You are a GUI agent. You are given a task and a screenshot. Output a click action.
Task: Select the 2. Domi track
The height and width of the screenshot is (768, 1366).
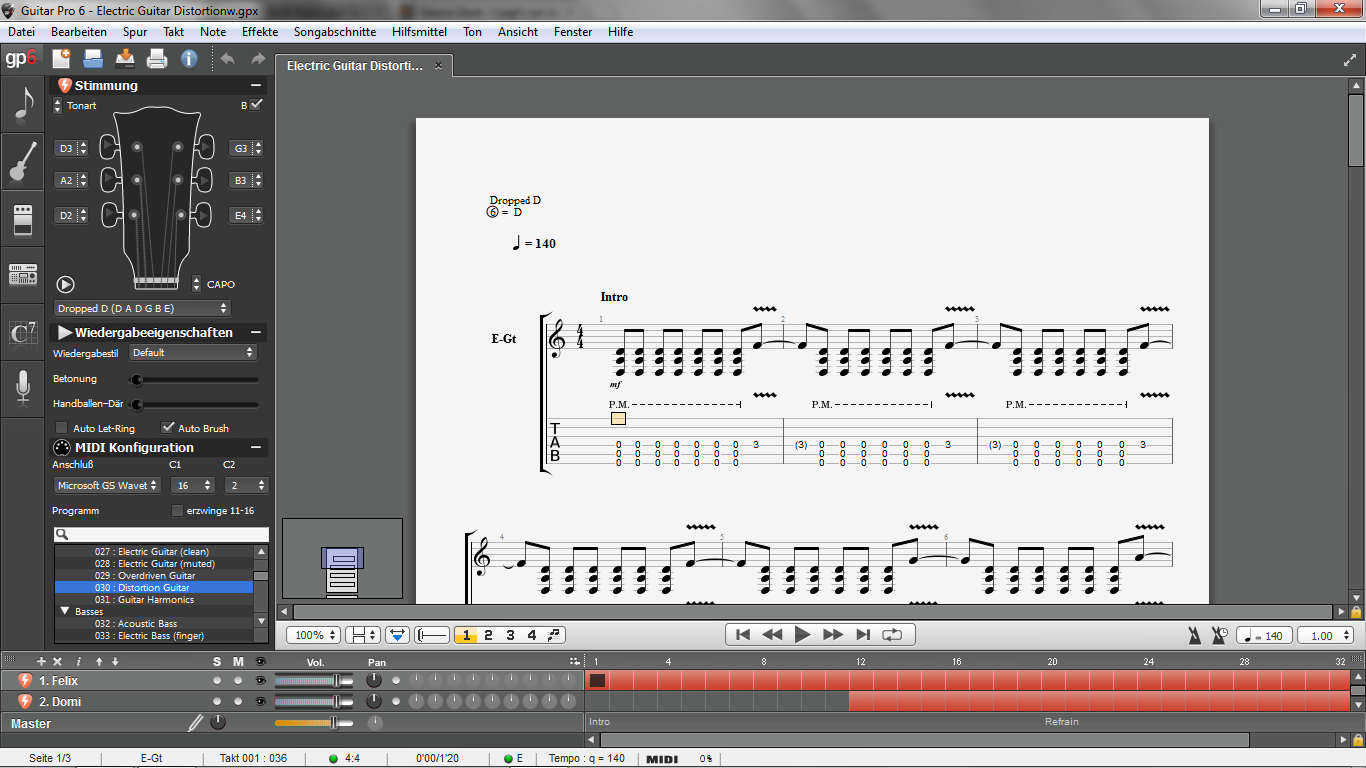tap(60, 701)
